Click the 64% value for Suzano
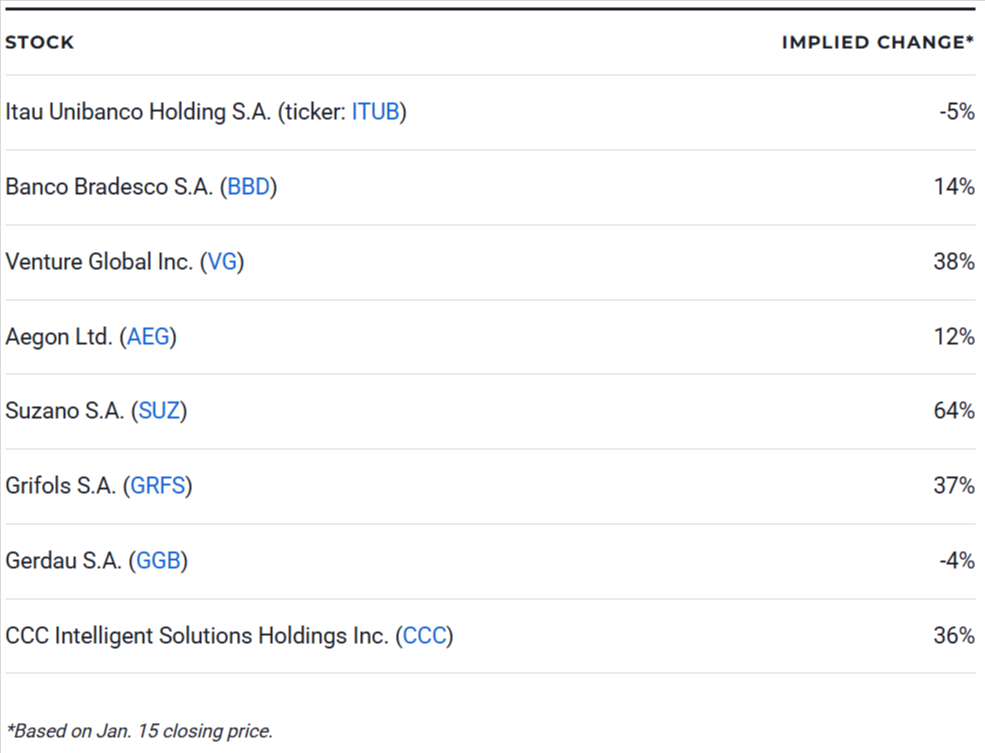 (x=954, y=411)
